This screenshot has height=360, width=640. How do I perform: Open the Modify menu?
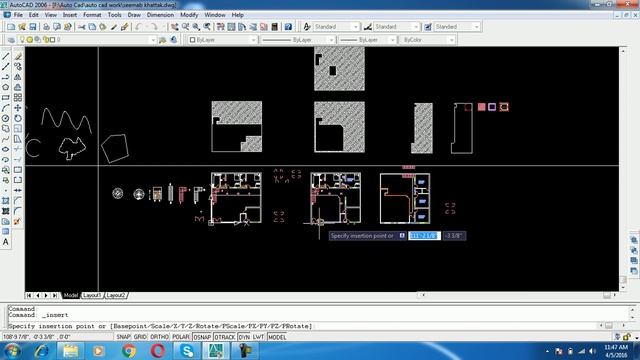click(189, 15)
